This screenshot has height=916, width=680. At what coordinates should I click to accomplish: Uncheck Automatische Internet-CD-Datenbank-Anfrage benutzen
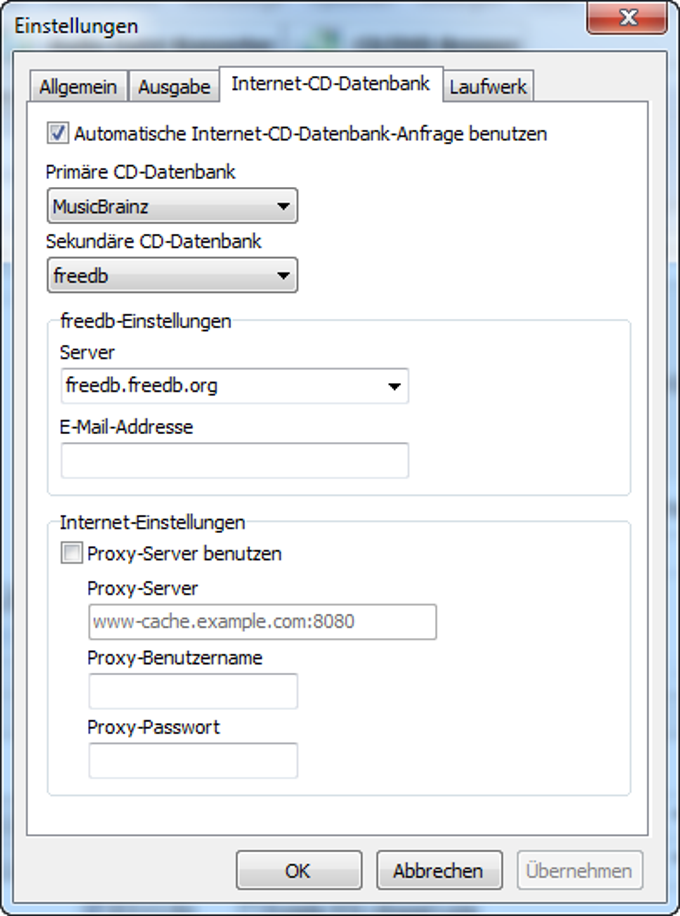point(58,133)
